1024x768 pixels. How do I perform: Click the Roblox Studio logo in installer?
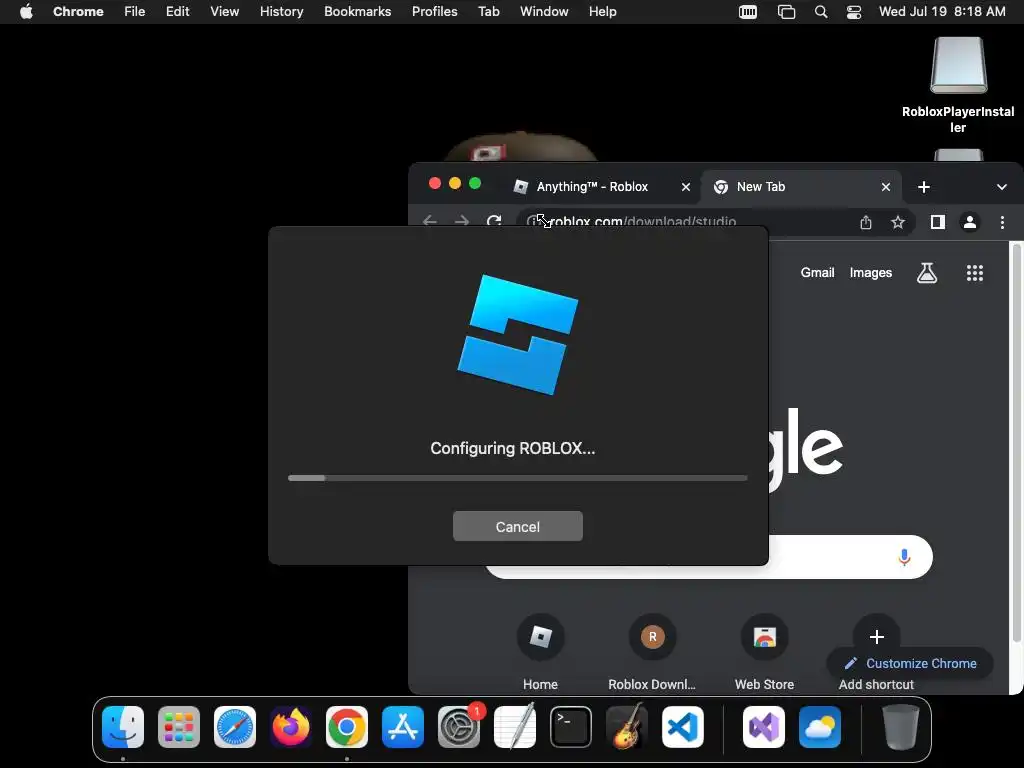518,334
